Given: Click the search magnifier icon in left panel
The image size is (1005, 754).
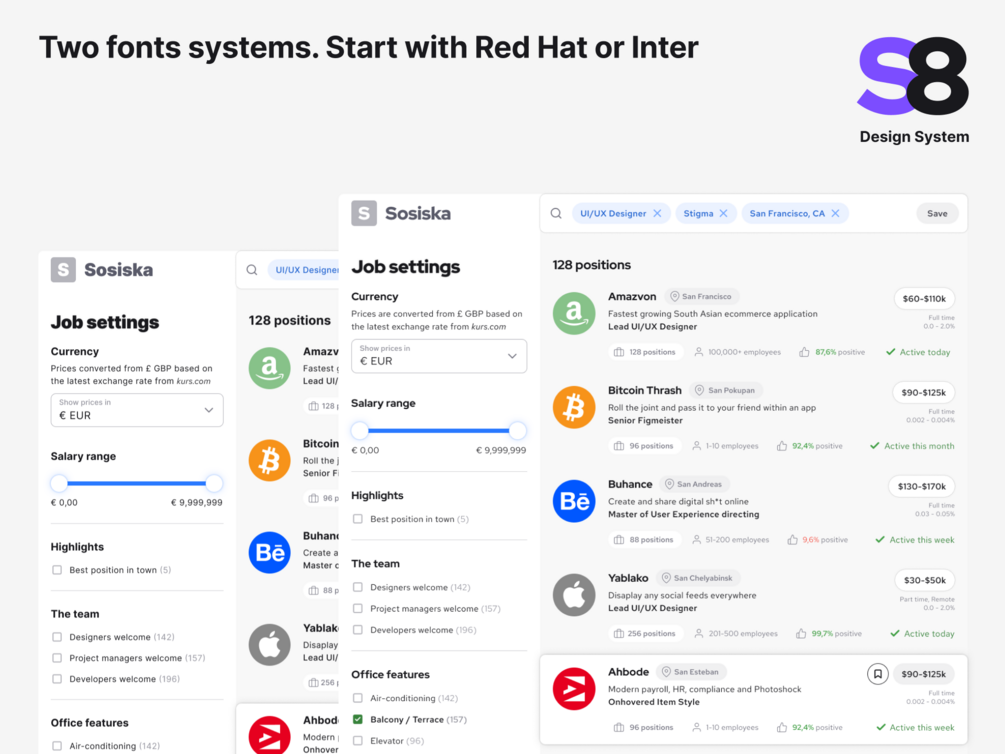Looking at the screenshot, I should (252, 270).
